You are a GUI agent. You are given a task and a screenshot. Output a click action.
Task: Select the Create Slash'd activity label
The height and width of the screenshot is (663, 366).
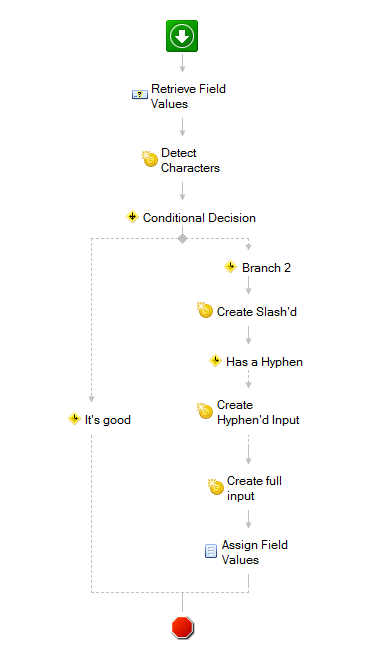257,312
